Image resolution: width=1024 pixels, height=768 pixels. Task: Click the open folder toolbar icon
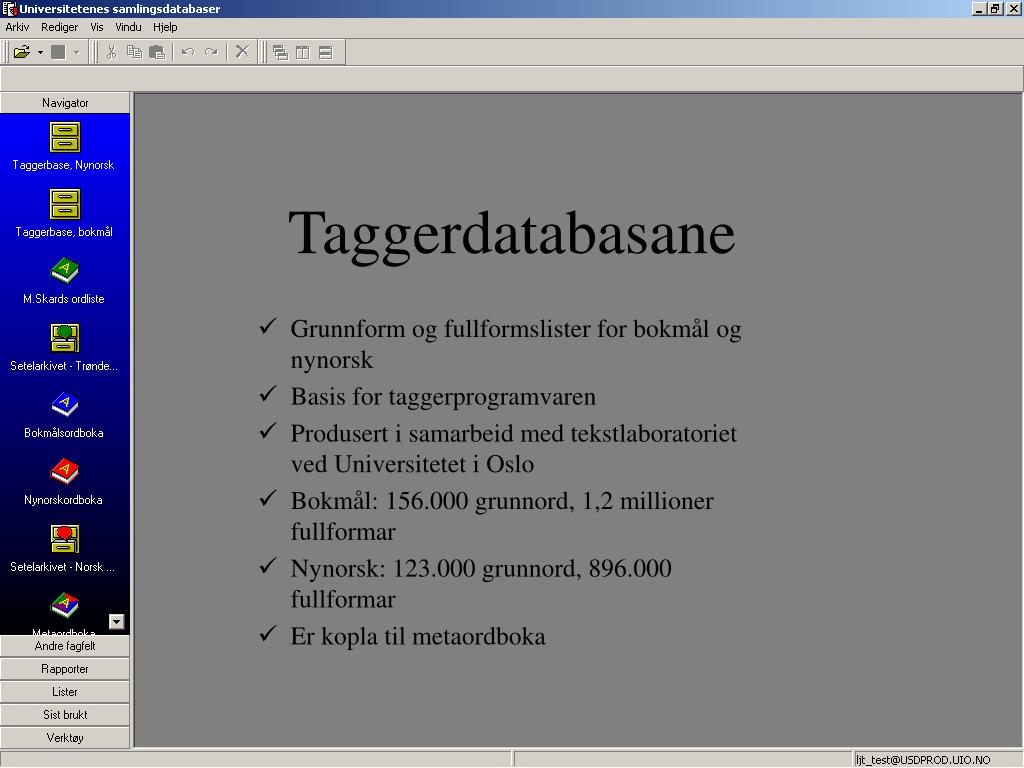pyautogui.click(x=22, y=52)
